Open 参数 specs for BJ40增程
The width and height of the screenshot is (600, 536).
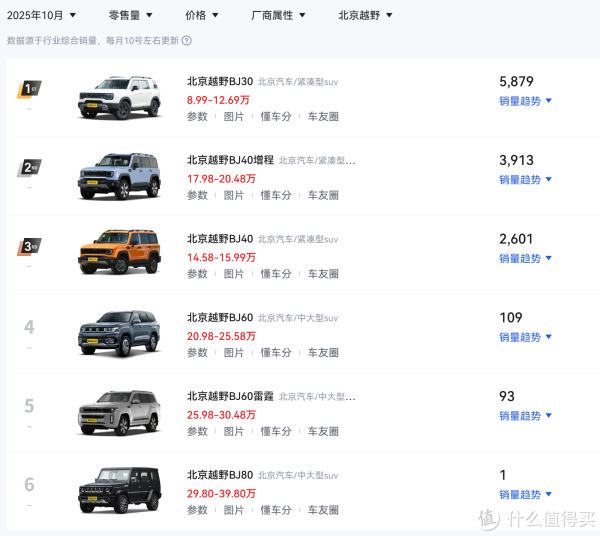coord(197,195)
